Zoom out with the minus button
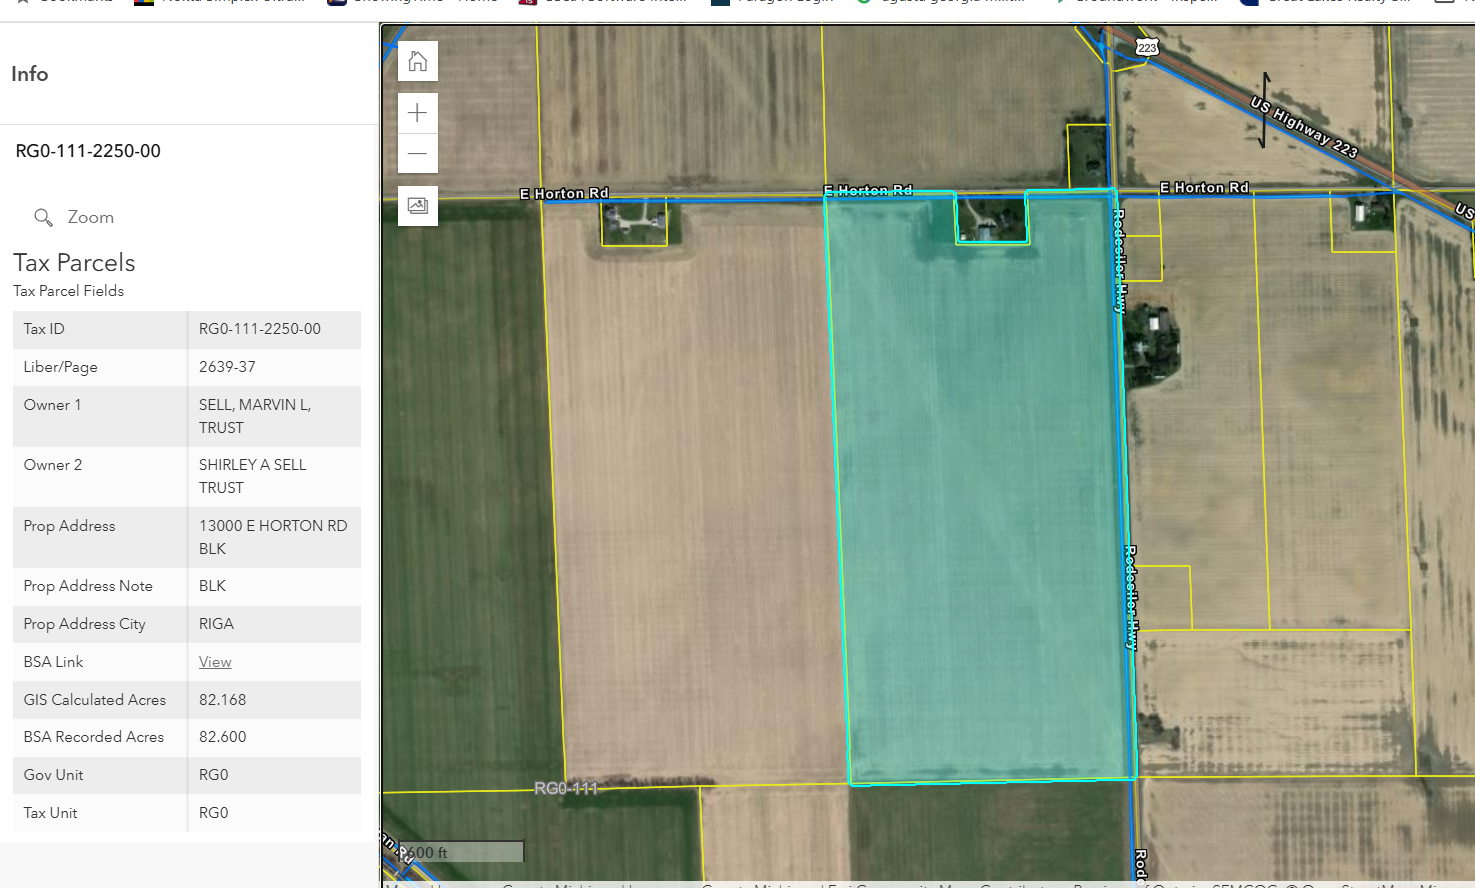Image resolution: width=1475 pixels, height=888 pixels. click(418, 154)
